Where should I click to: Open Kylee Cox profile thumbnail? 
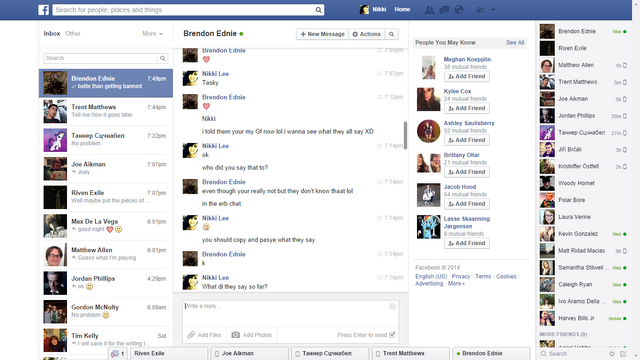[428, 99]
